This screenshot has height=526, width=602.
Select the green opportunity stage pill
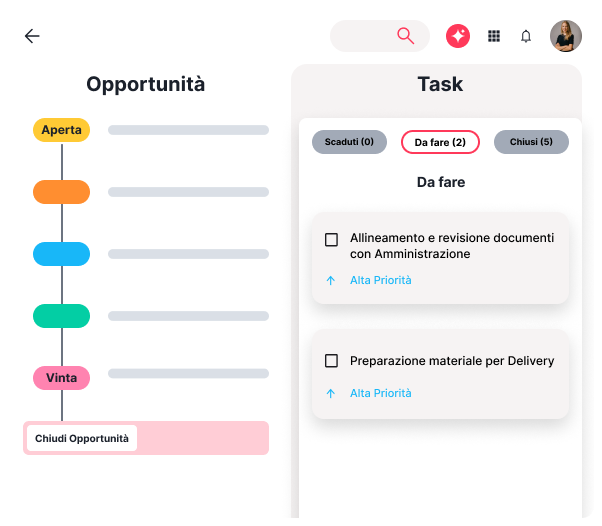[x=61, y=316]
